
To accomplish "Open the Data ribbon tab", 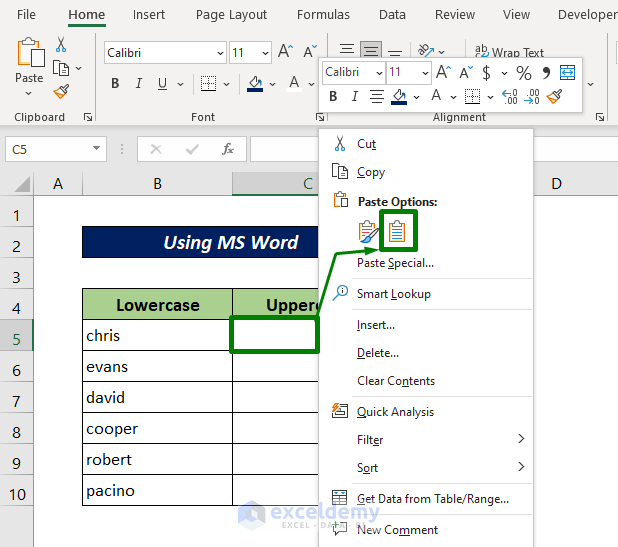I will click(x=392, y=15).
